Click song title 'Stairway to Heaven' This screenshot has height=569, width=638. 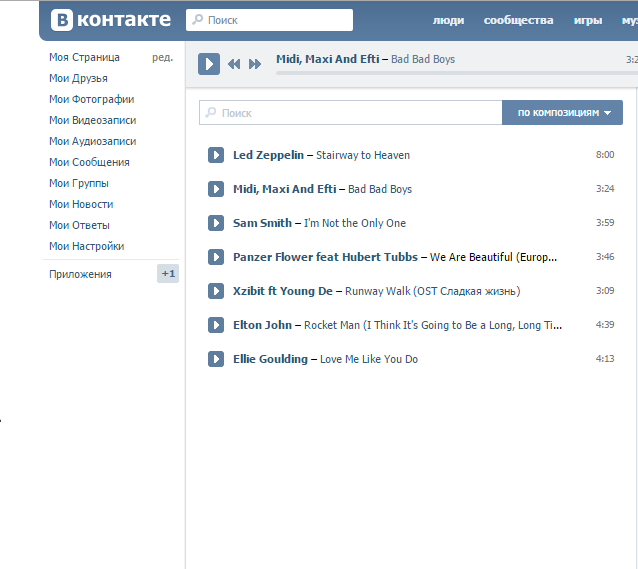point(363,155)
